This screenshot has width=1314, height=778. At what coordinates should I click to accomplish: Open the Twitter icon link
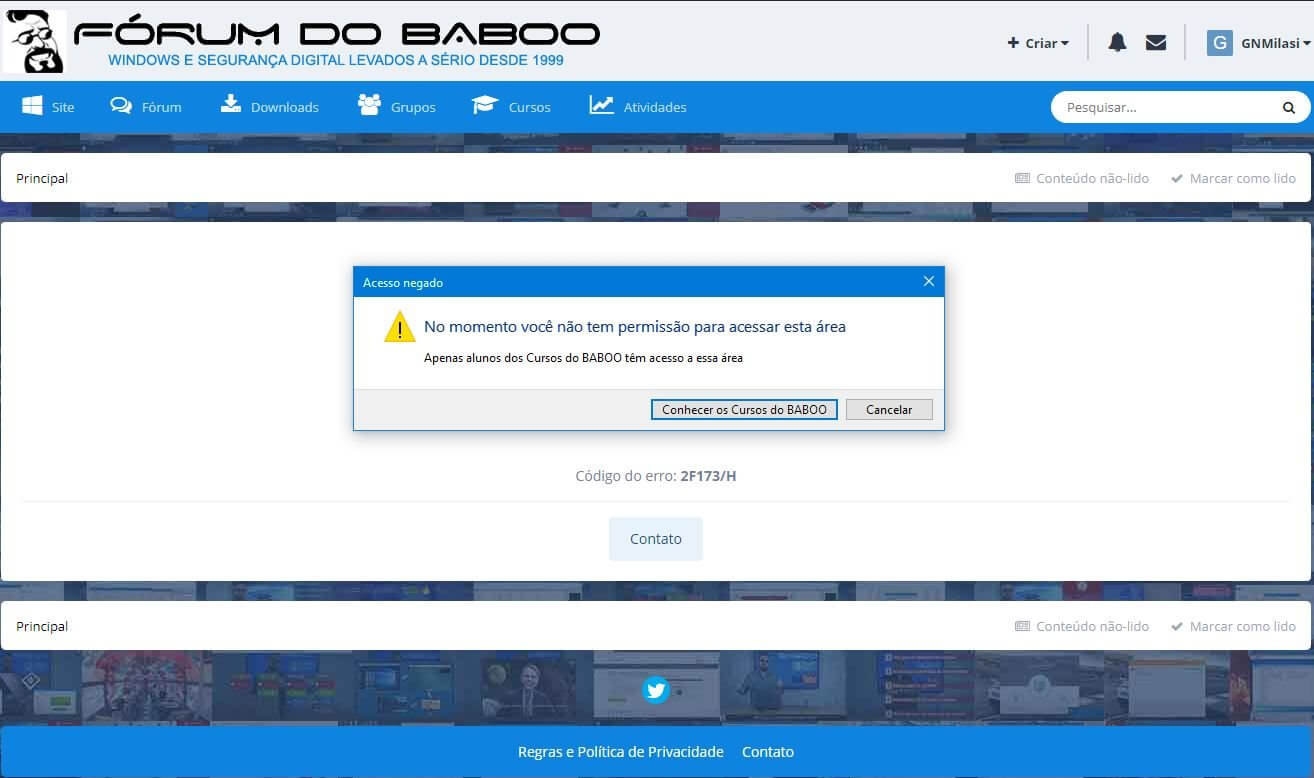pyautogui.click(x=656, y=689)
